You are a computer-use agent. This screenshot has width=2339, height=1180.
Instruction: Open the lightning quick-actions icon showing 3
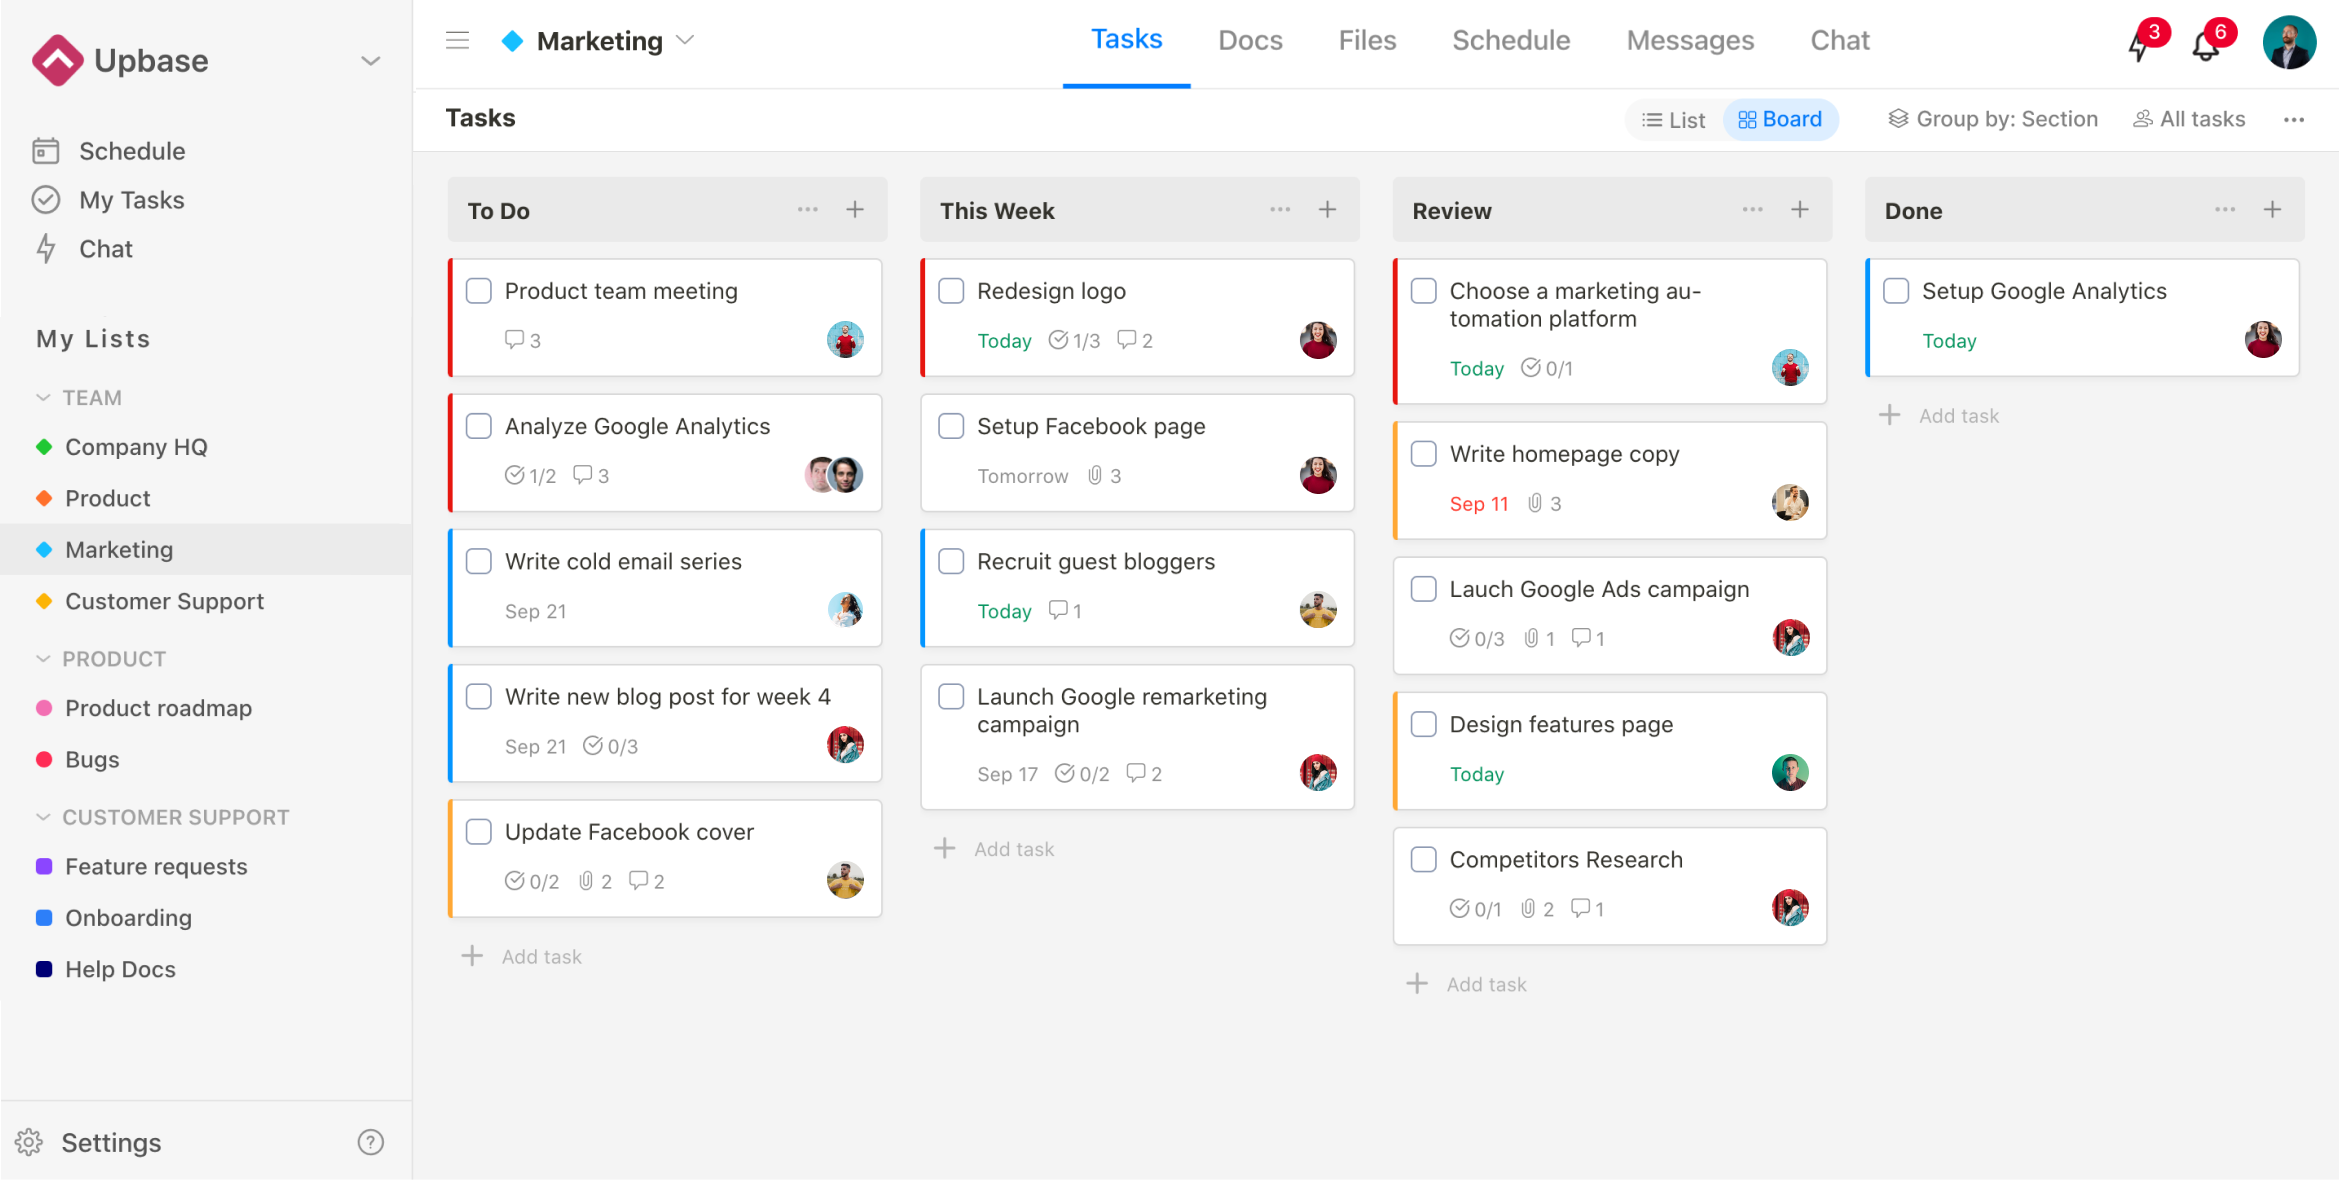point(2140,44)
